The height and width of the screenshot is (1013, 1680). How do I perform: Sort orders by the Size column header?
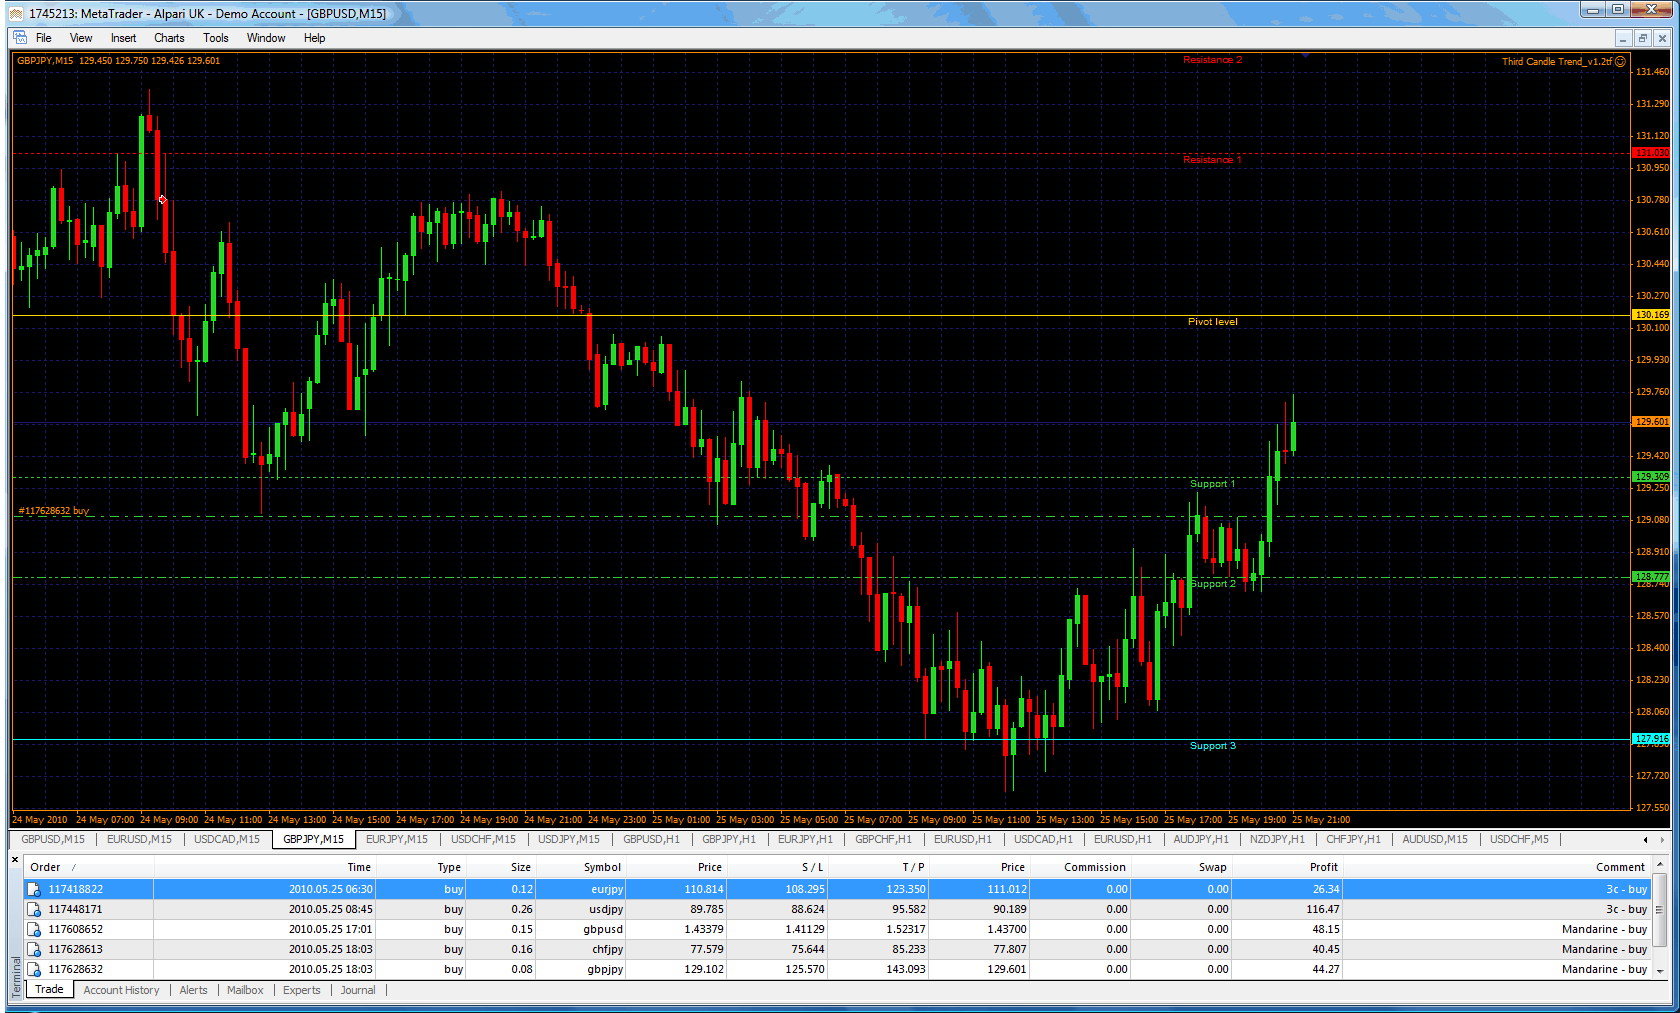point(500,867)
